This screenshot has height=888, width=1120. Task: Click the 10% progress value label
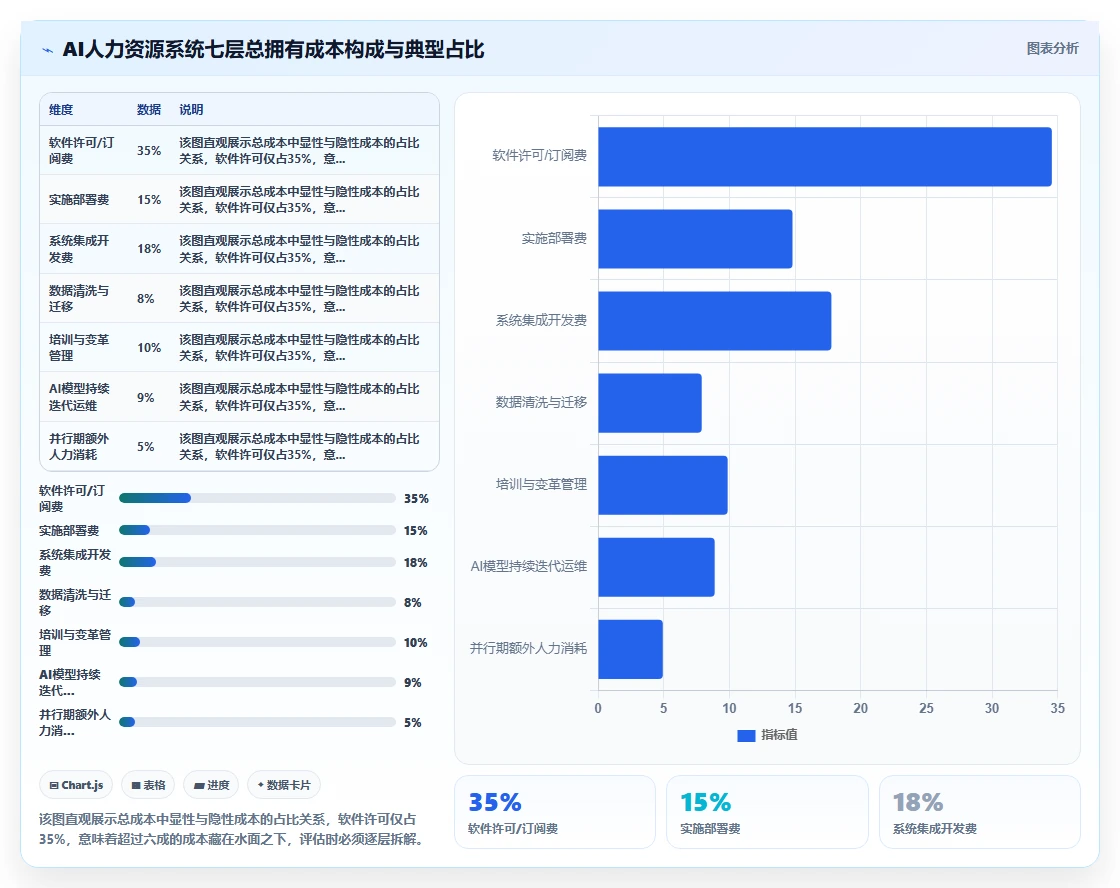(x=416, y=643)
